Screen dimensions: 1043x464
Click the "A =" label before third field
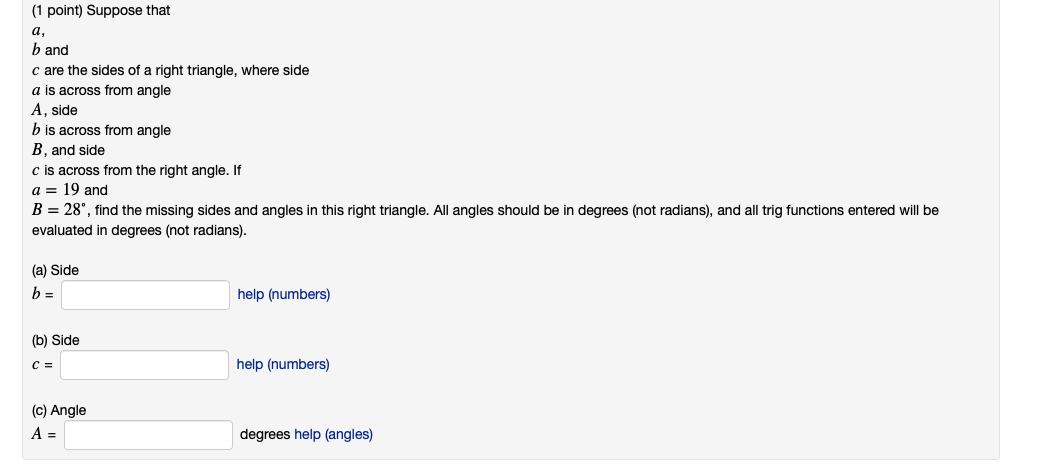point(44,434)
